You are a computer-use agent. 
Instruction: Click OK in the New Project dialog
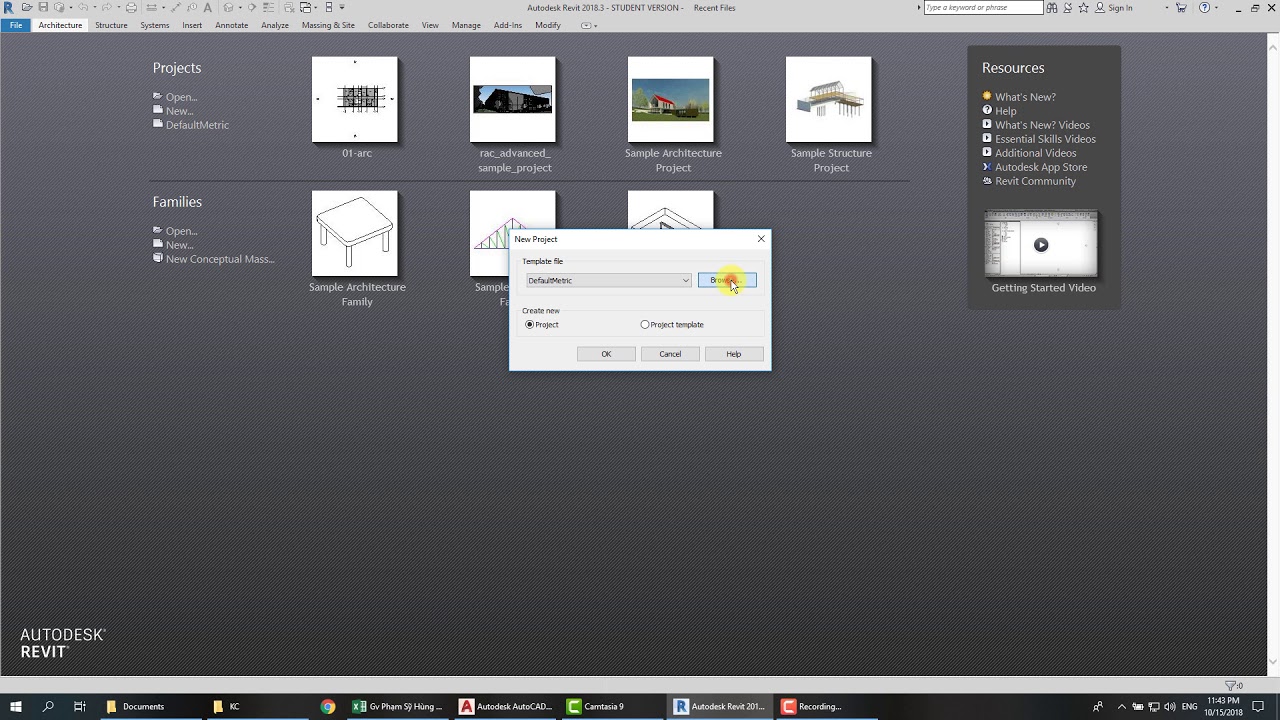pyautogui.click(x=606, y=354)
